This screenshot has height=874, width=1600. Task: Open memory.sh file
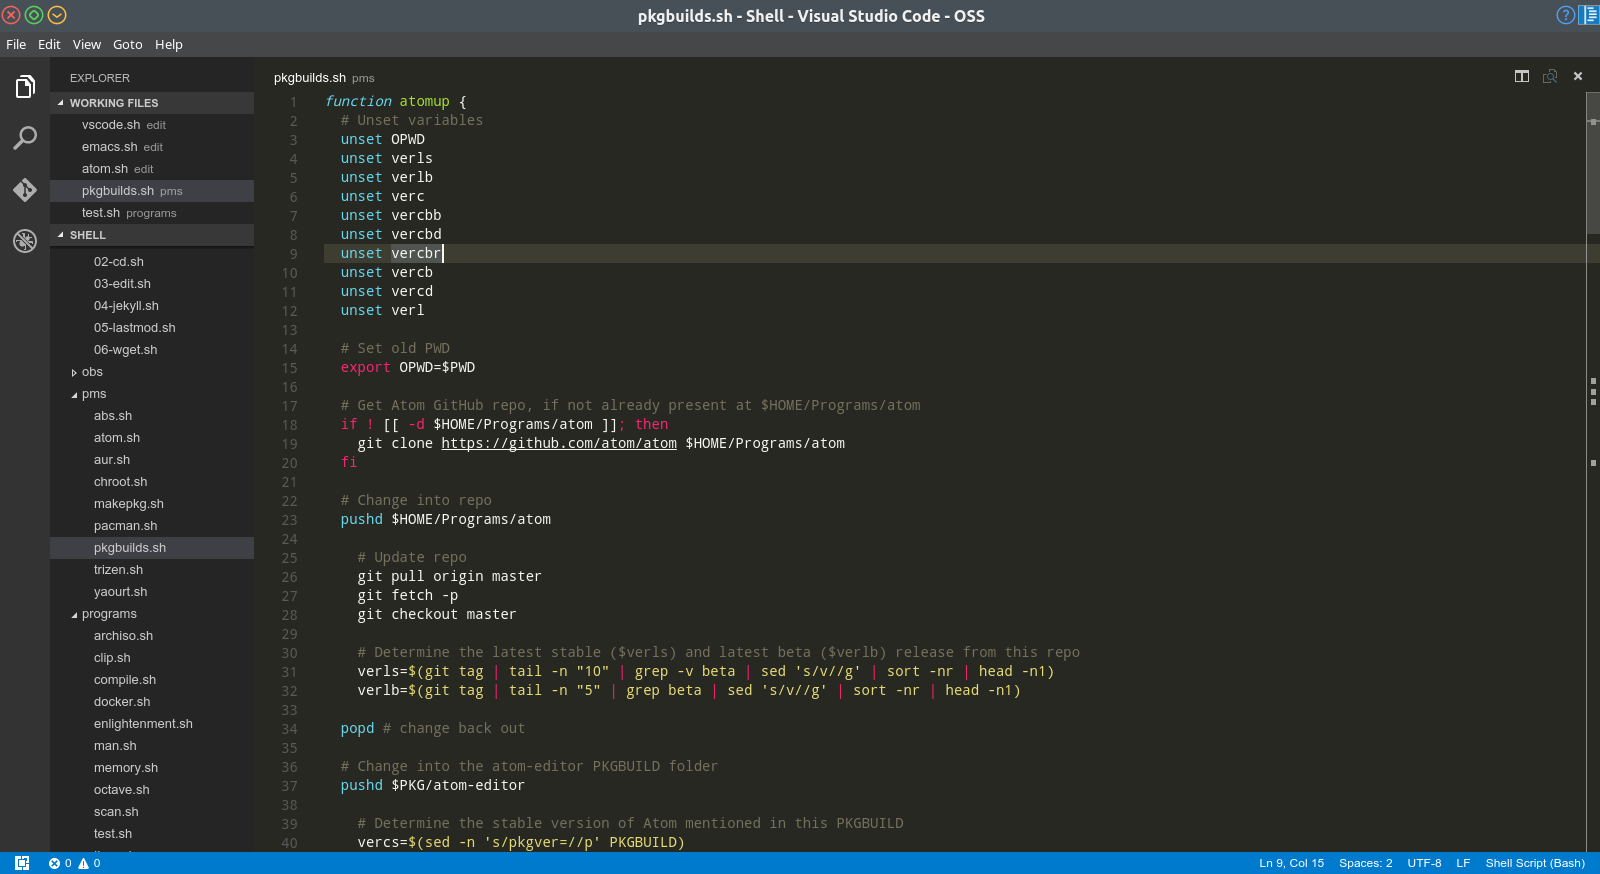click(152, 768)
